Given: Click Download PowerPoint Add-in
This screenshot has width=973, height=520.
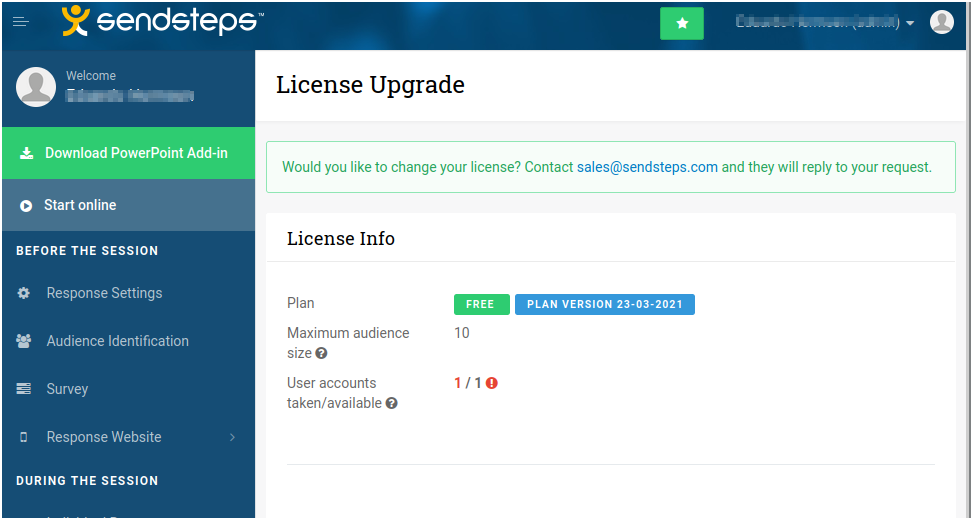Looking at the screenshot, I should [128, 153].
